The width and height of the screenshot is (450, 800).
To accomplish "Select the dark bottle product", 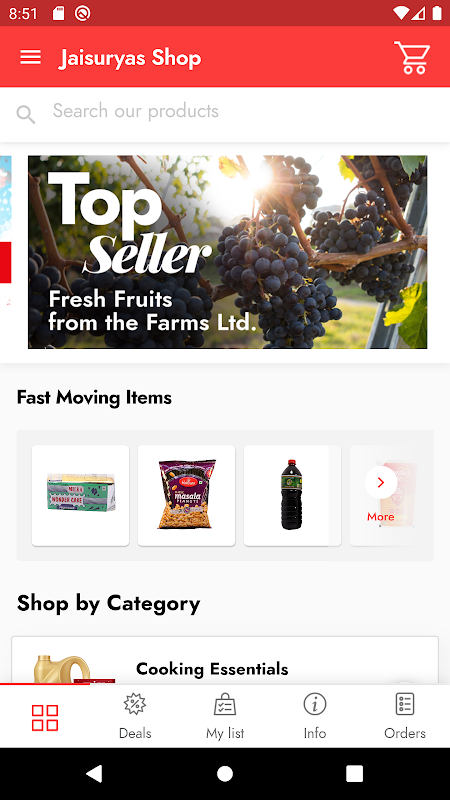I will pyautogui.click(x=292, y=495).
